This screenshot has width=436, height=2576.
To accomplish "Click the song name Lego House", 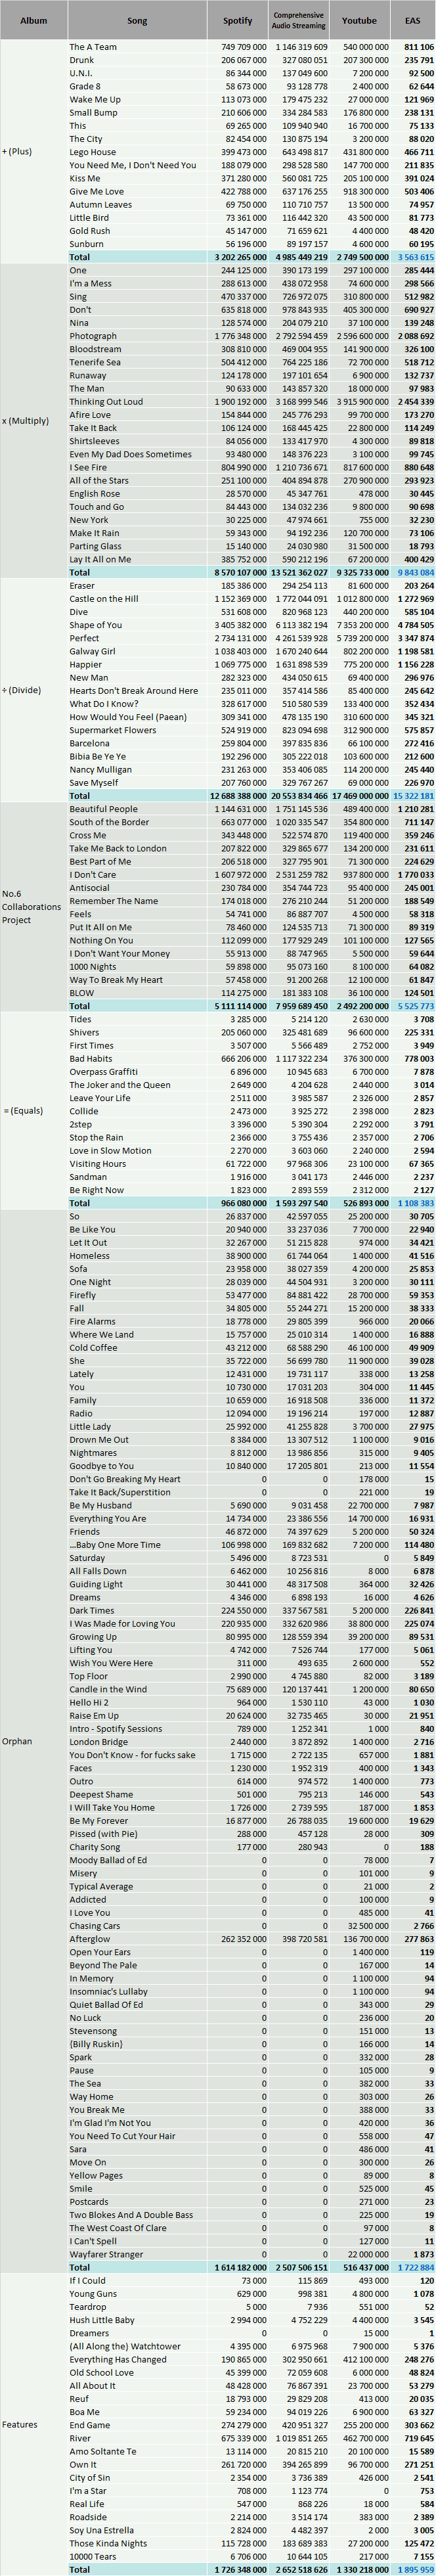I will tap(93, 152).
